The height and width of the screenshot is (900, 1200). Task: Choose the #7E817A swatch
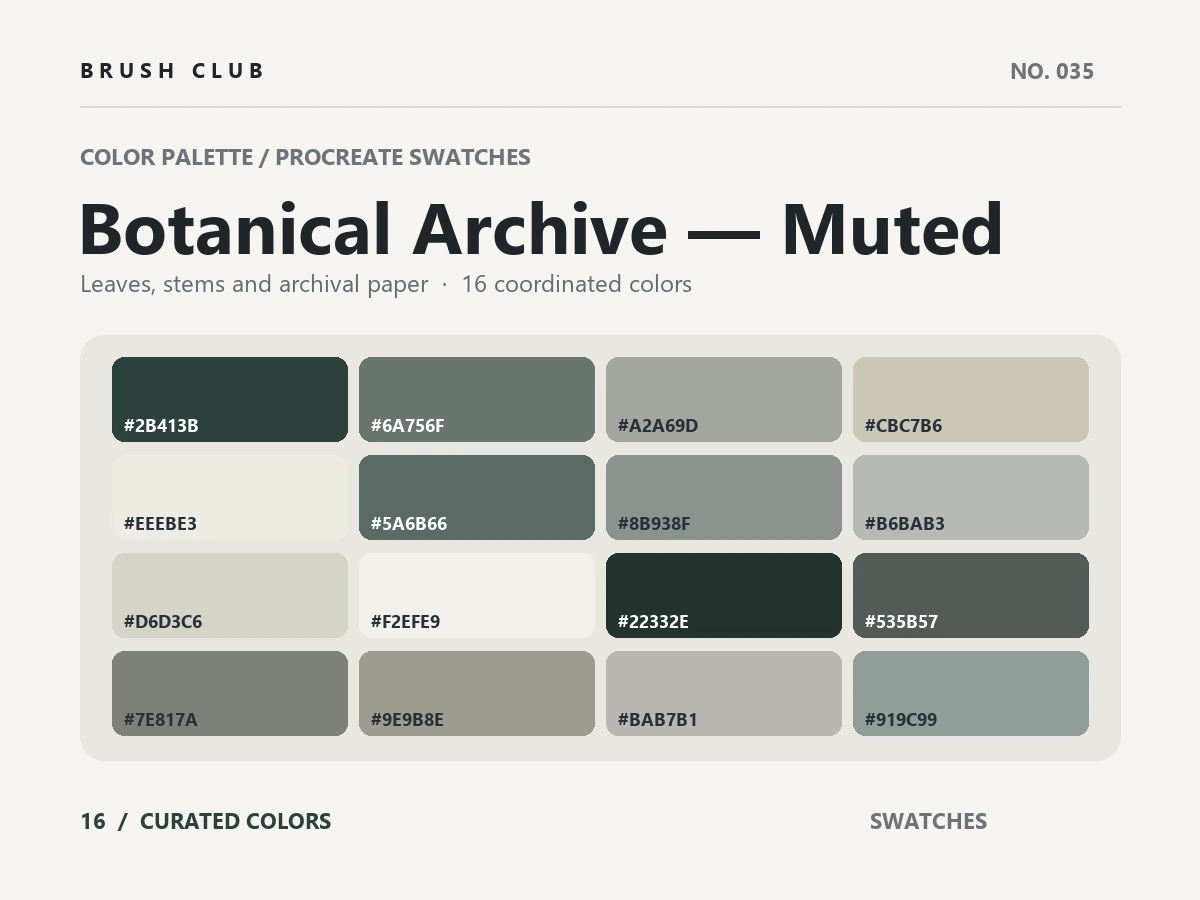pyautogui.click(x=230, y=693)
